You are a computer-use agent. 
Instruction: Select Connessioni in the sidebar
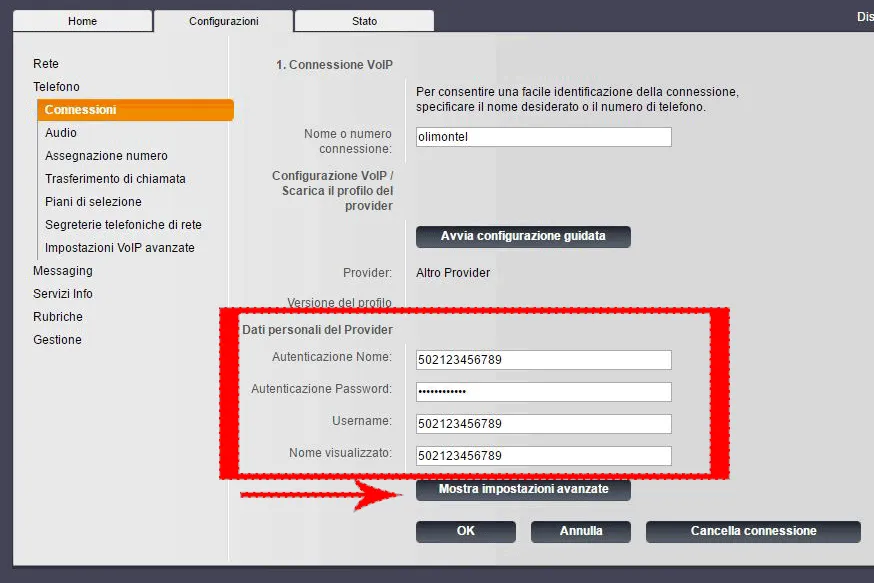pyautogui.click(x=80, y=110)
